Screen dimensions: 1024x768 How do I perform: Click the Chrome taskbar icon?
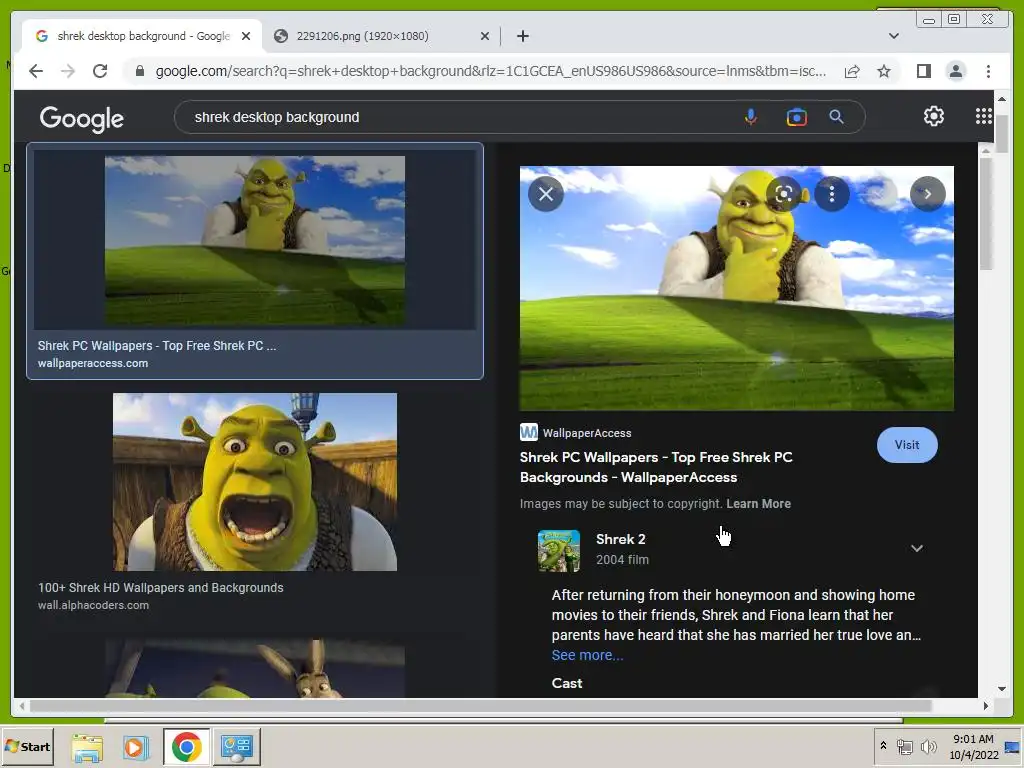coord(186,747)
